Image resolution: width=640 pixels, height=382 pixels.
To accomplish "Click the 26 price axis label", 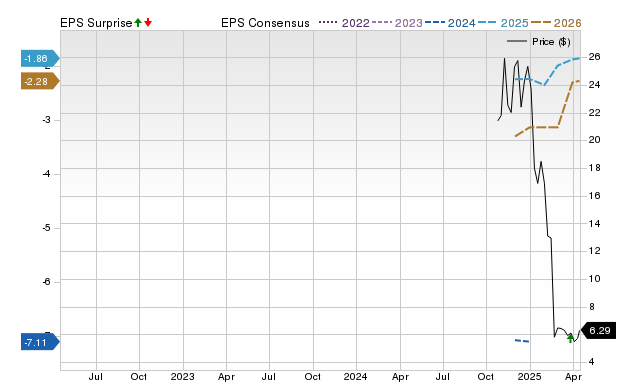I will 594,57.
